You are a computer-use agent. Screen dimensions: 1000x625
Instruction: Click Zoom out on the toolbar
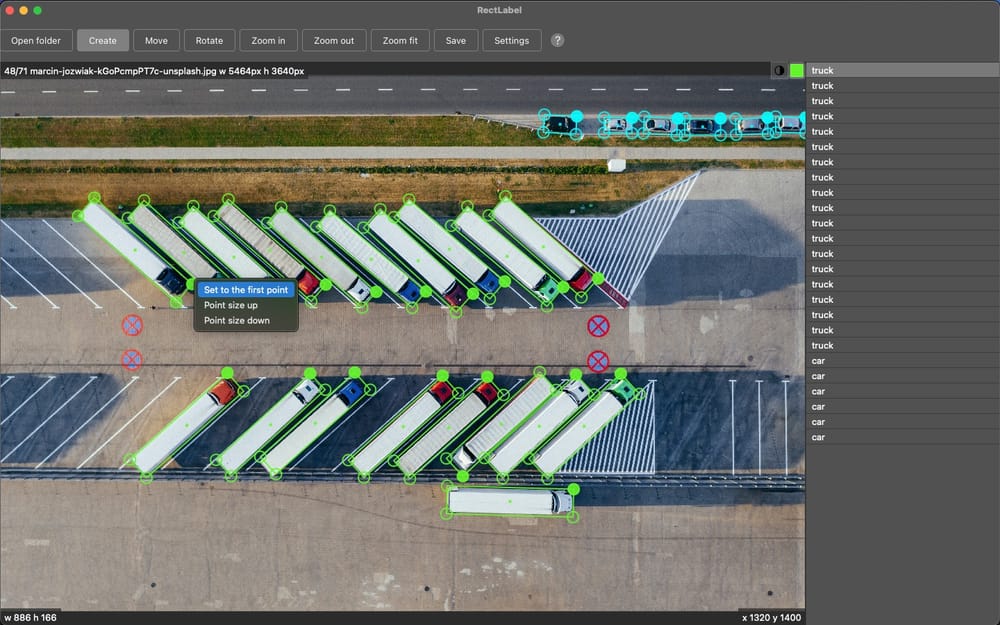pos(334,41)
